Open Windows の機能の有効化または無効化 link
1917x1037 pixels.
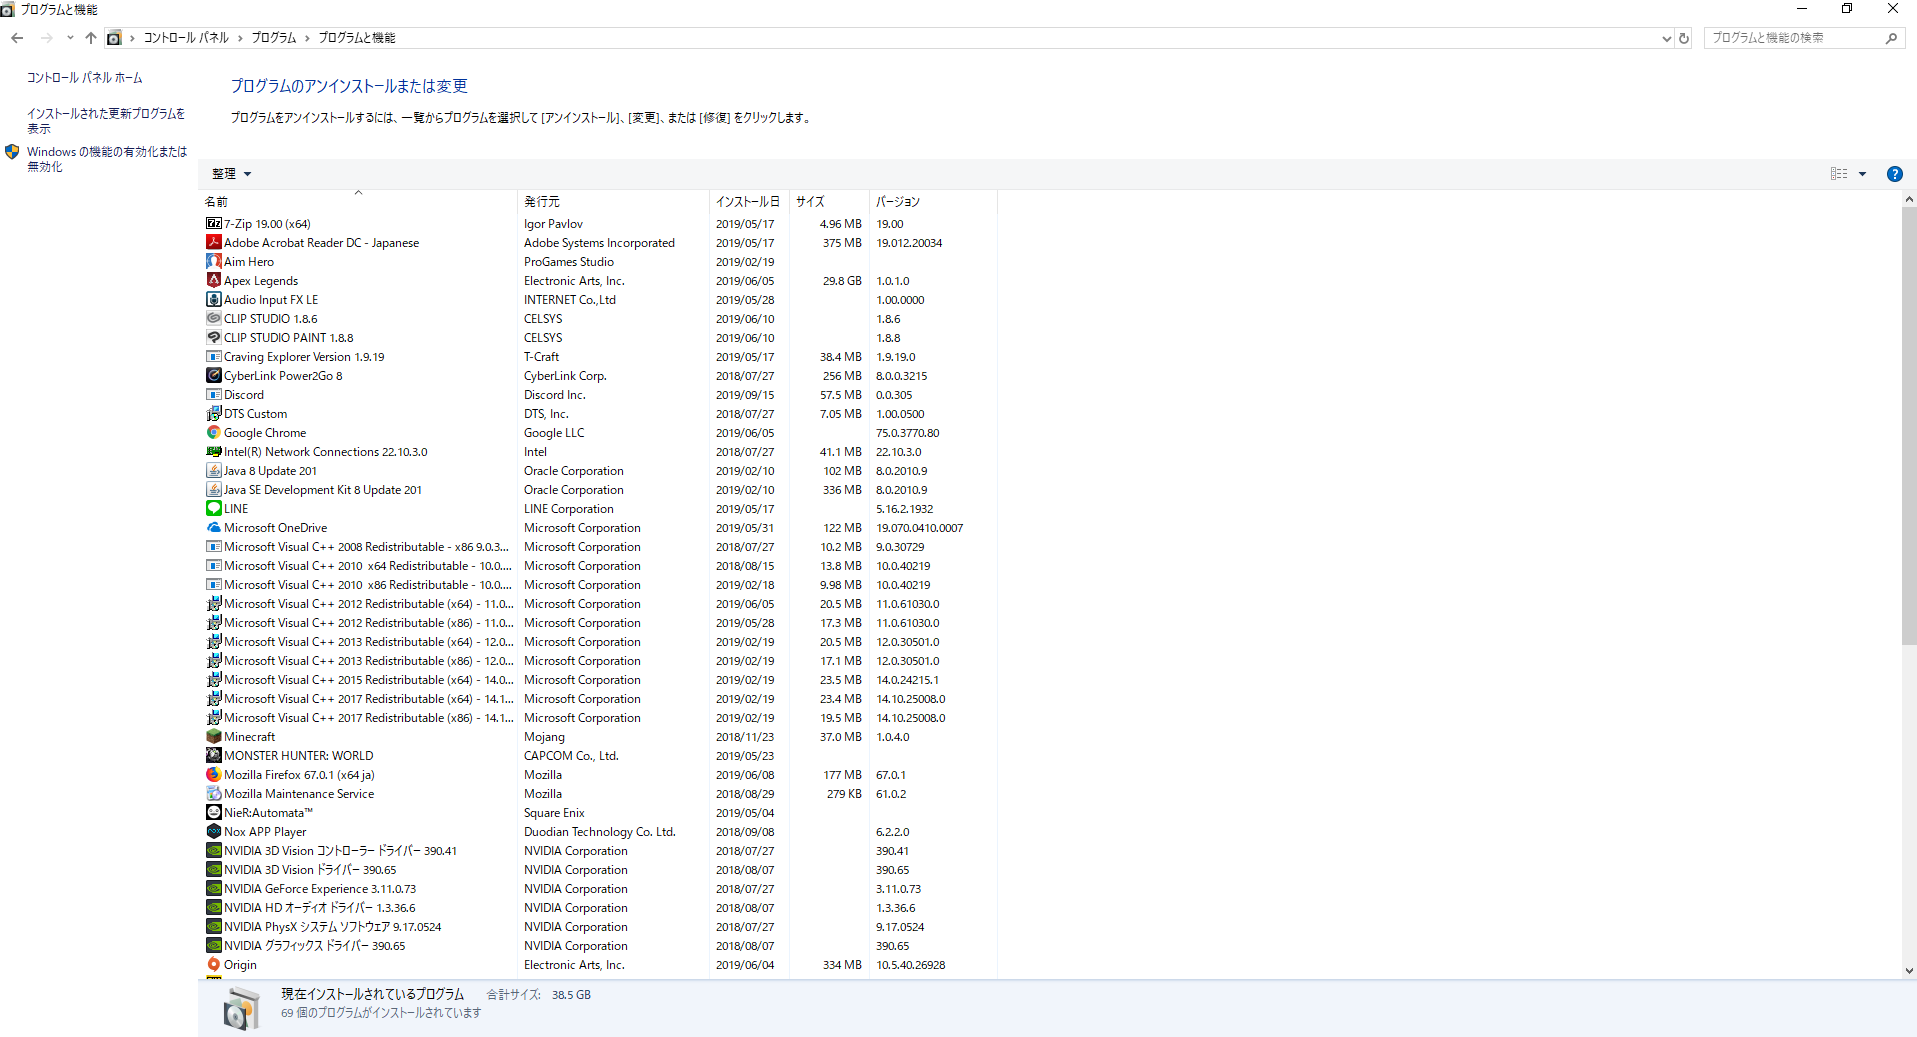pyautogui.click(x=107, y=159)
